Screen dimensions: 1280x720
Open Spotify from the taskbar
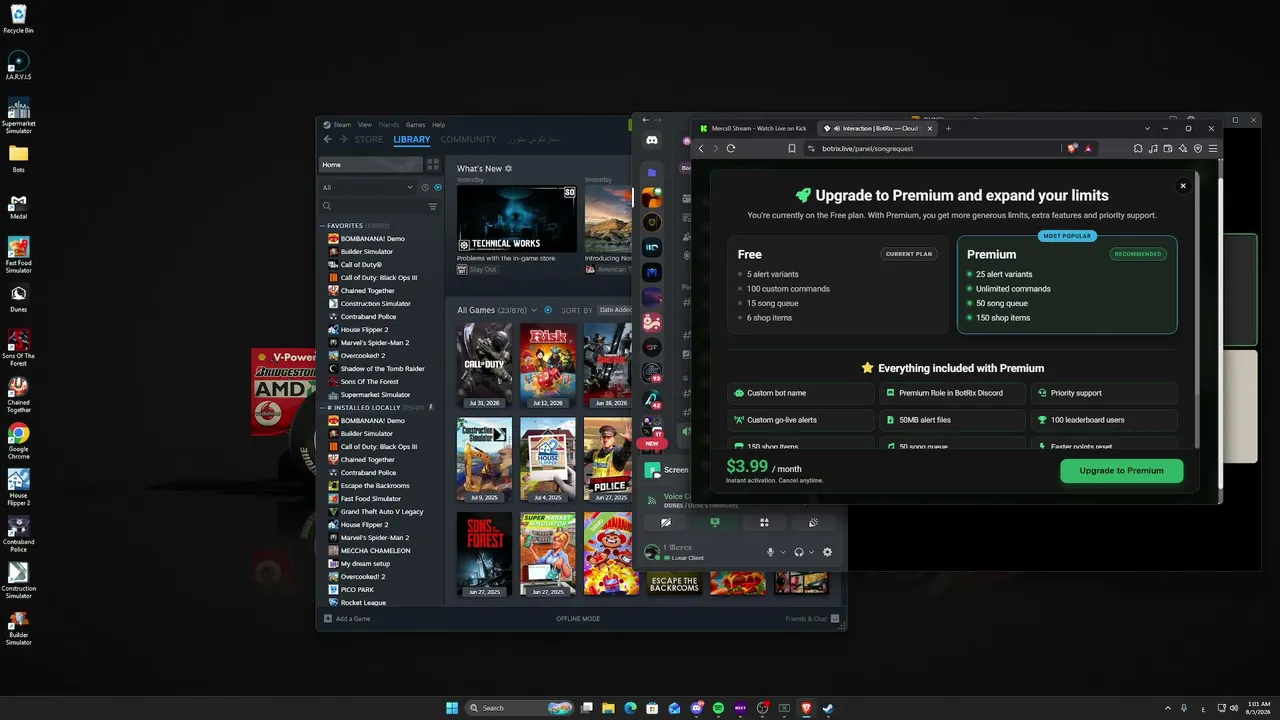718,708
